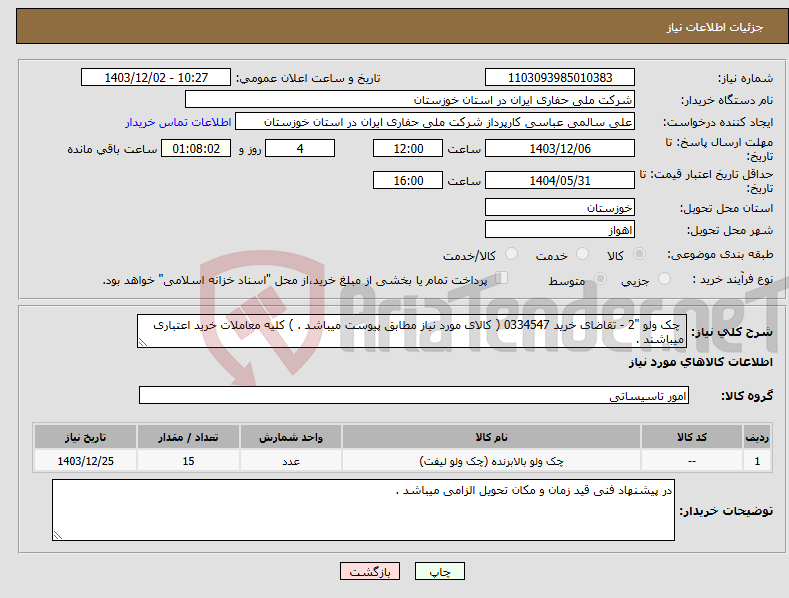Click the ایجاد کننده درخواست field

tap(435, 122)
